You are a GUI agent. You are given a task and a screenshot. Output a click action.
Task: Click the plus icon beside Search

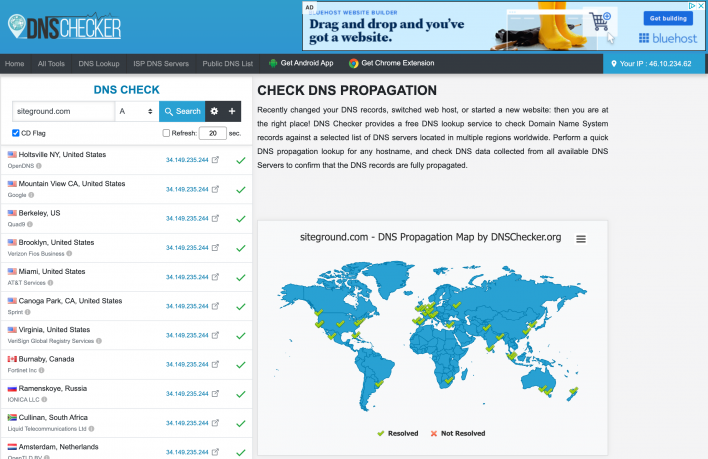(x=232, y=111)
